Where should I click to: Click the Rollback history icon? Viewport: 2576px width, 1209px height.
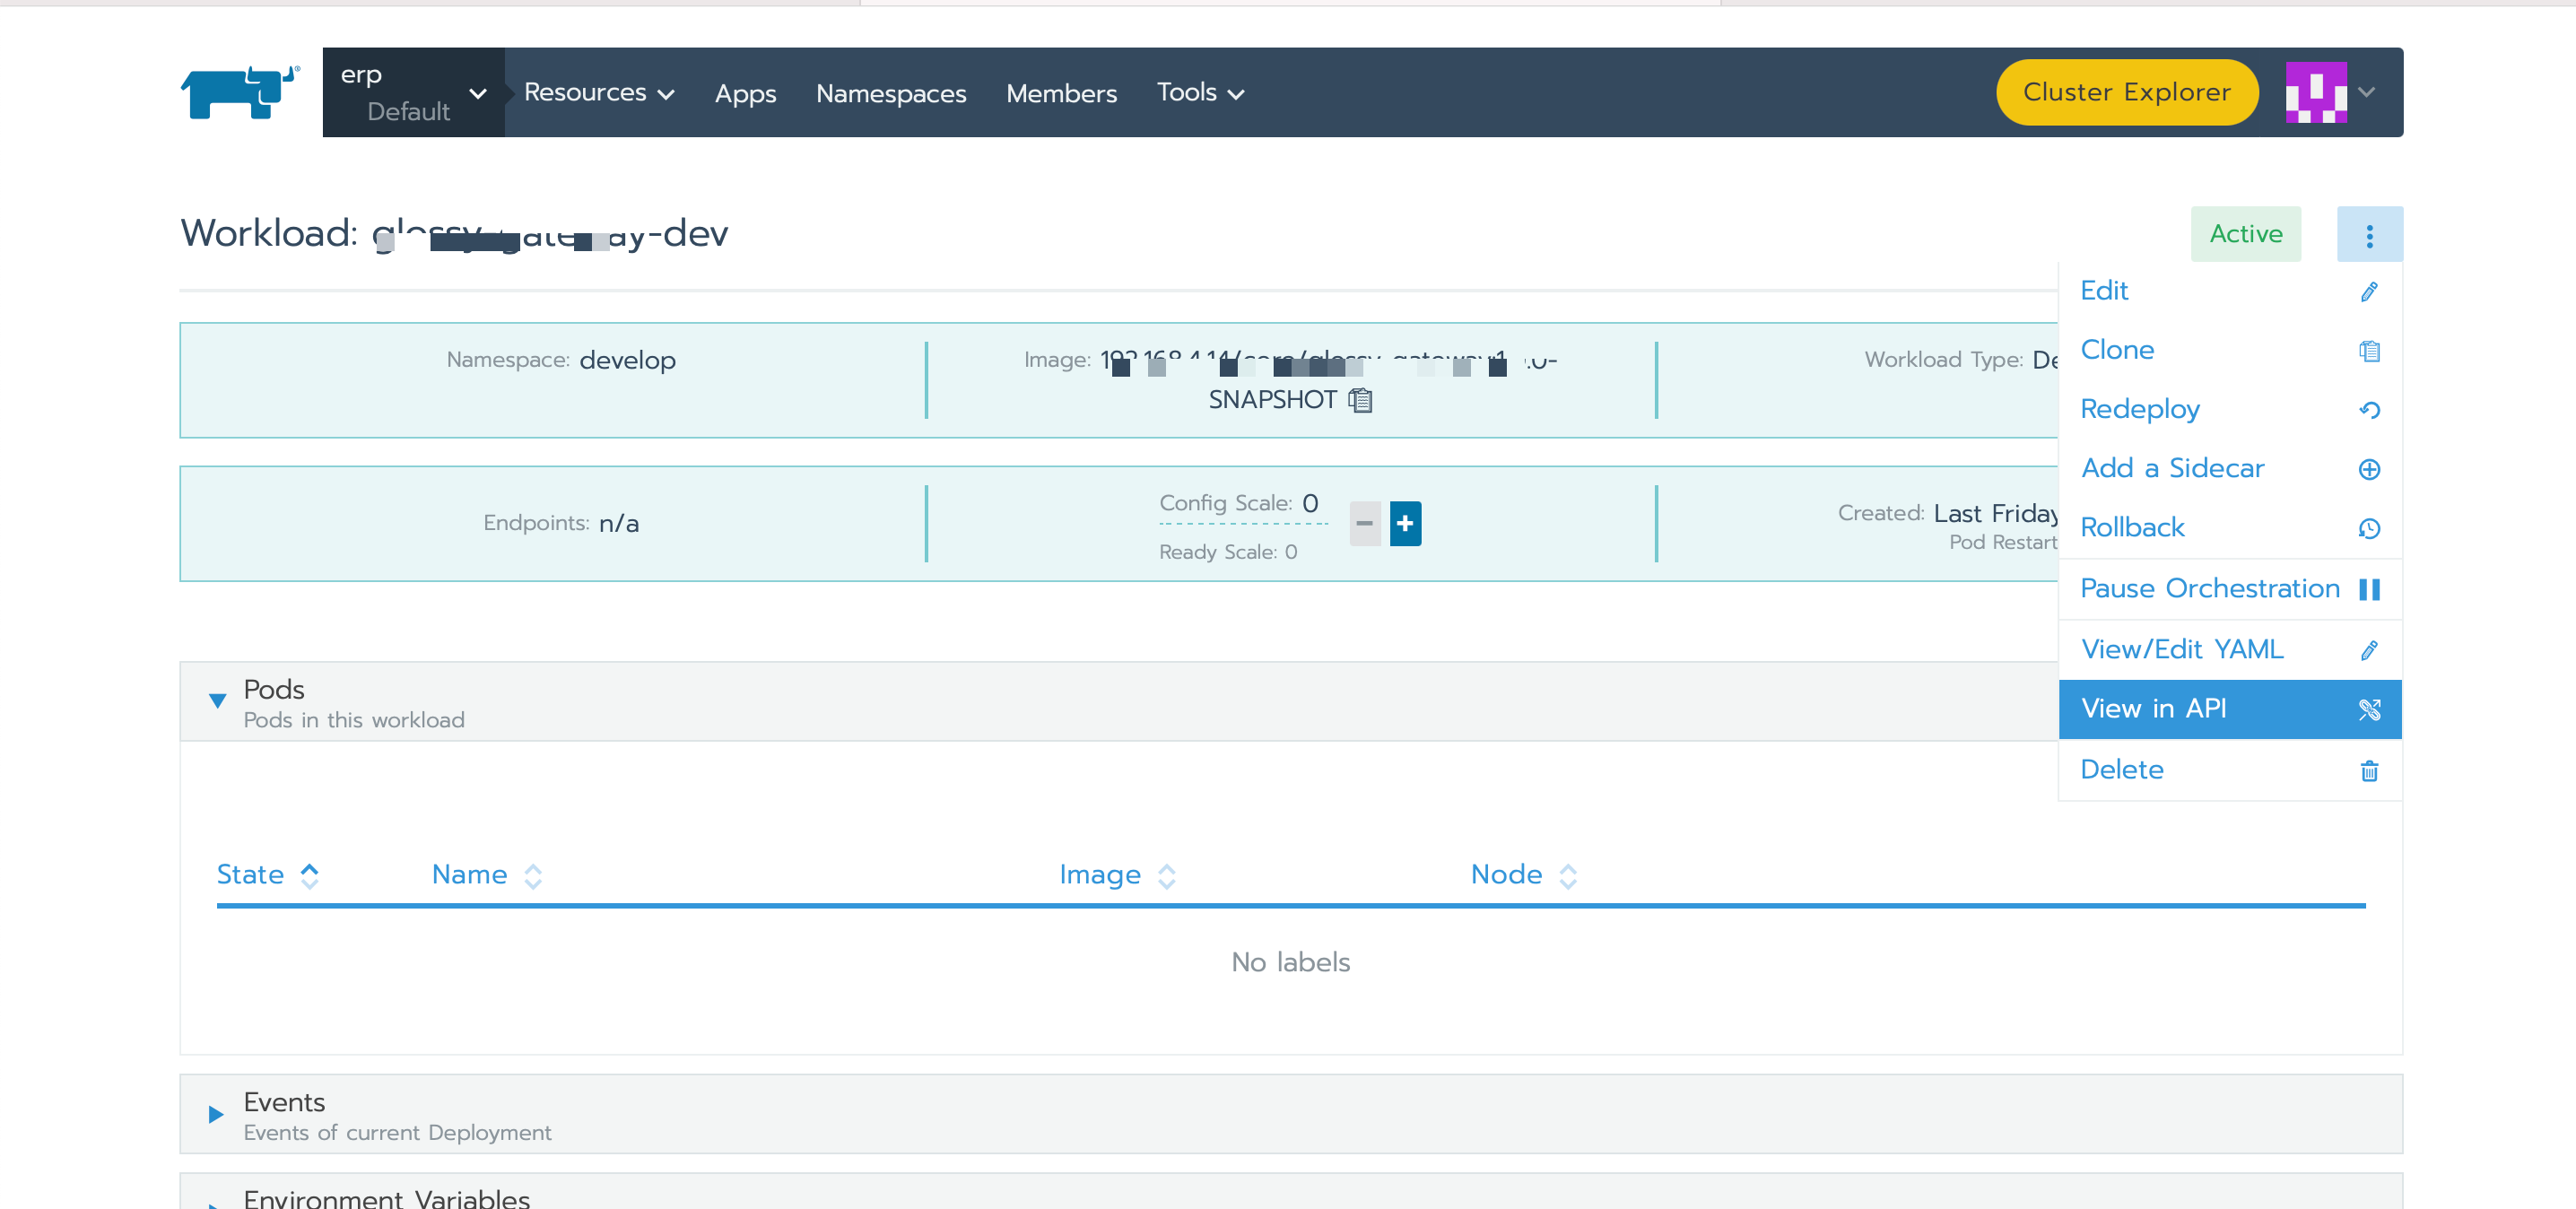pos(2368,528)
